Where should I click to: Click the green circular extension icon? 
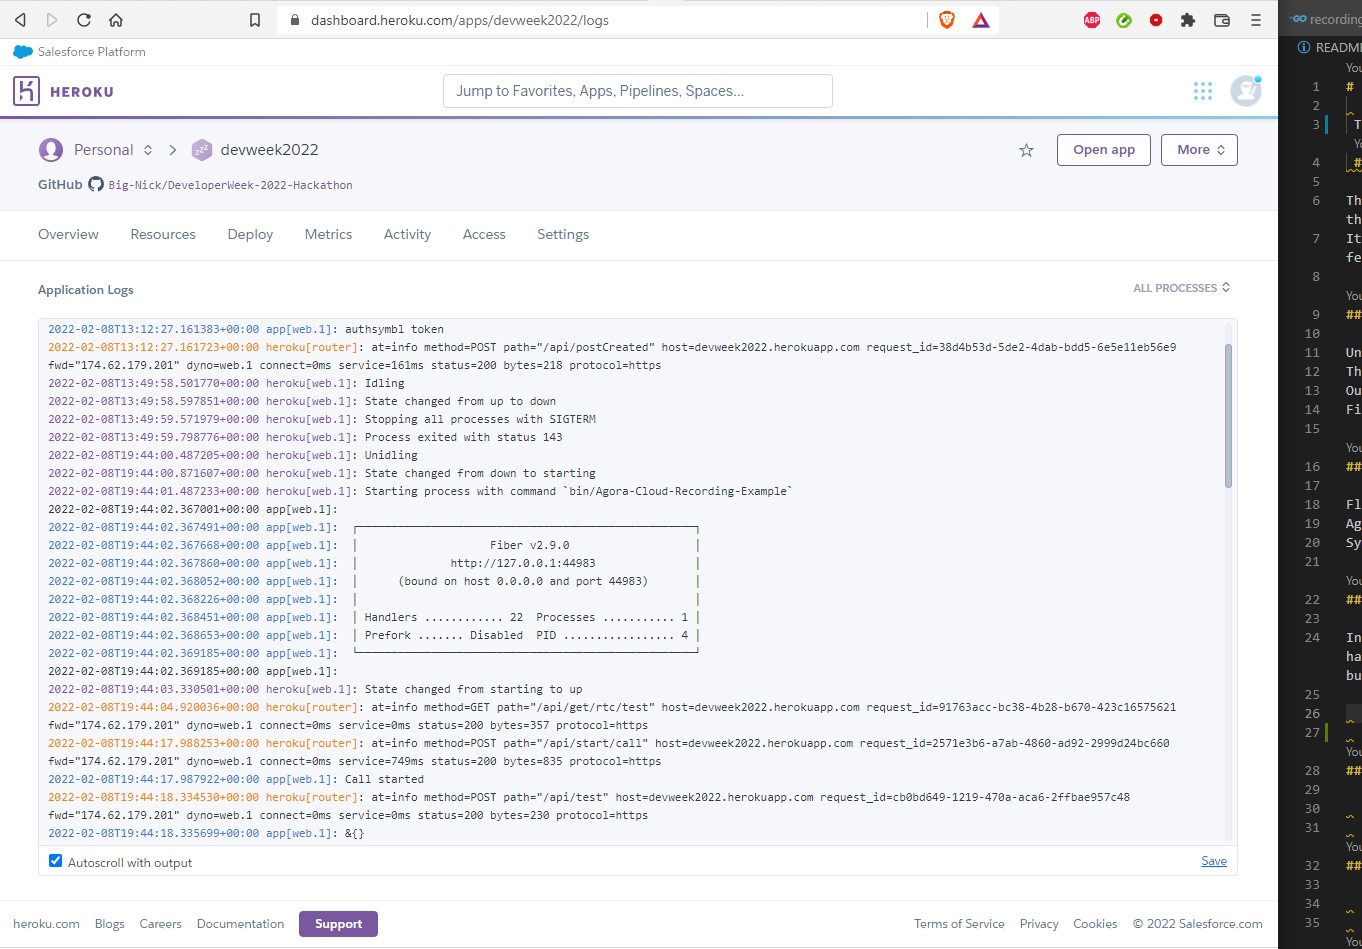pos(1124,20)
